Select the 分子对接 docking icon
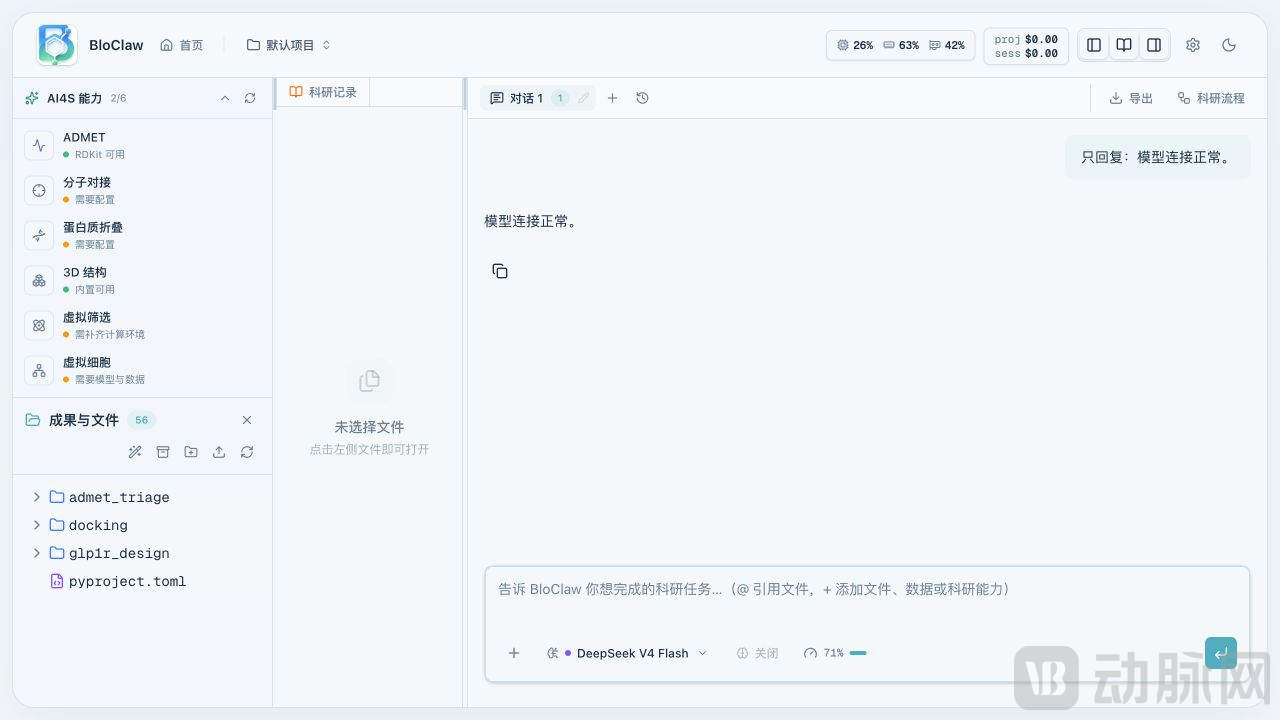 (39, 190)
